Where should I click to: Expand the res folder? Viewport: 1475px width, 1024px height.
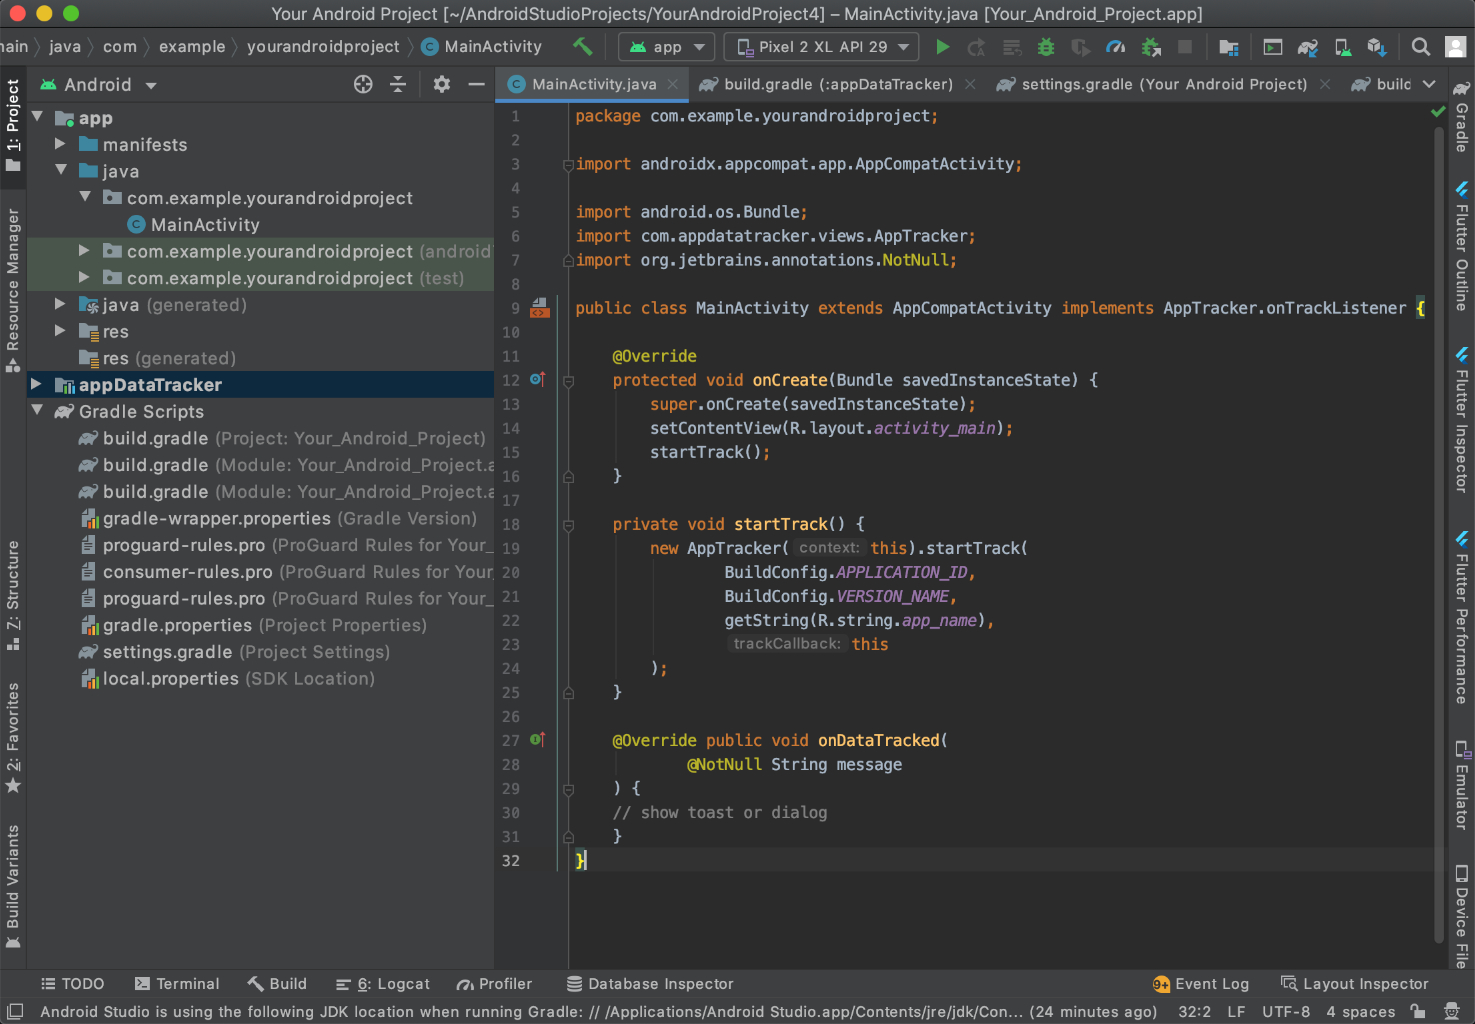click(61, 331)
